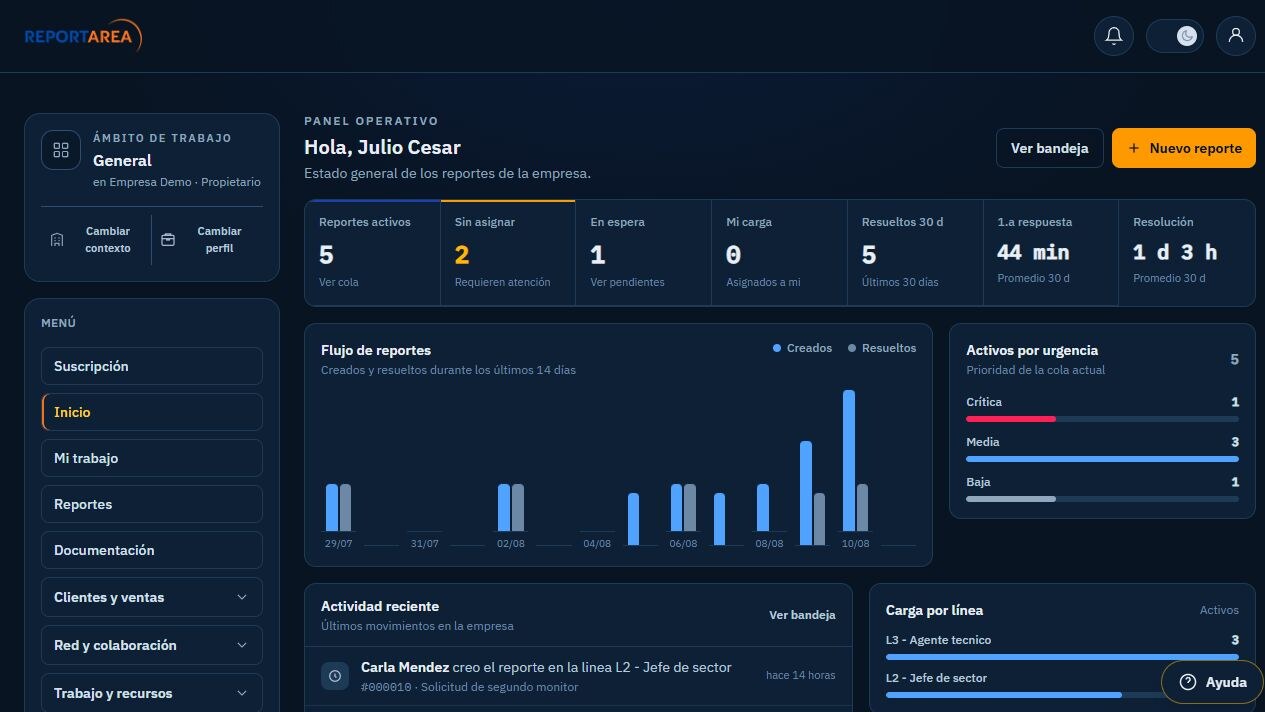Expand the Trabajo y recursos chevron
Viewport: 1265px width, 712px height.
[x=242, y=693]
